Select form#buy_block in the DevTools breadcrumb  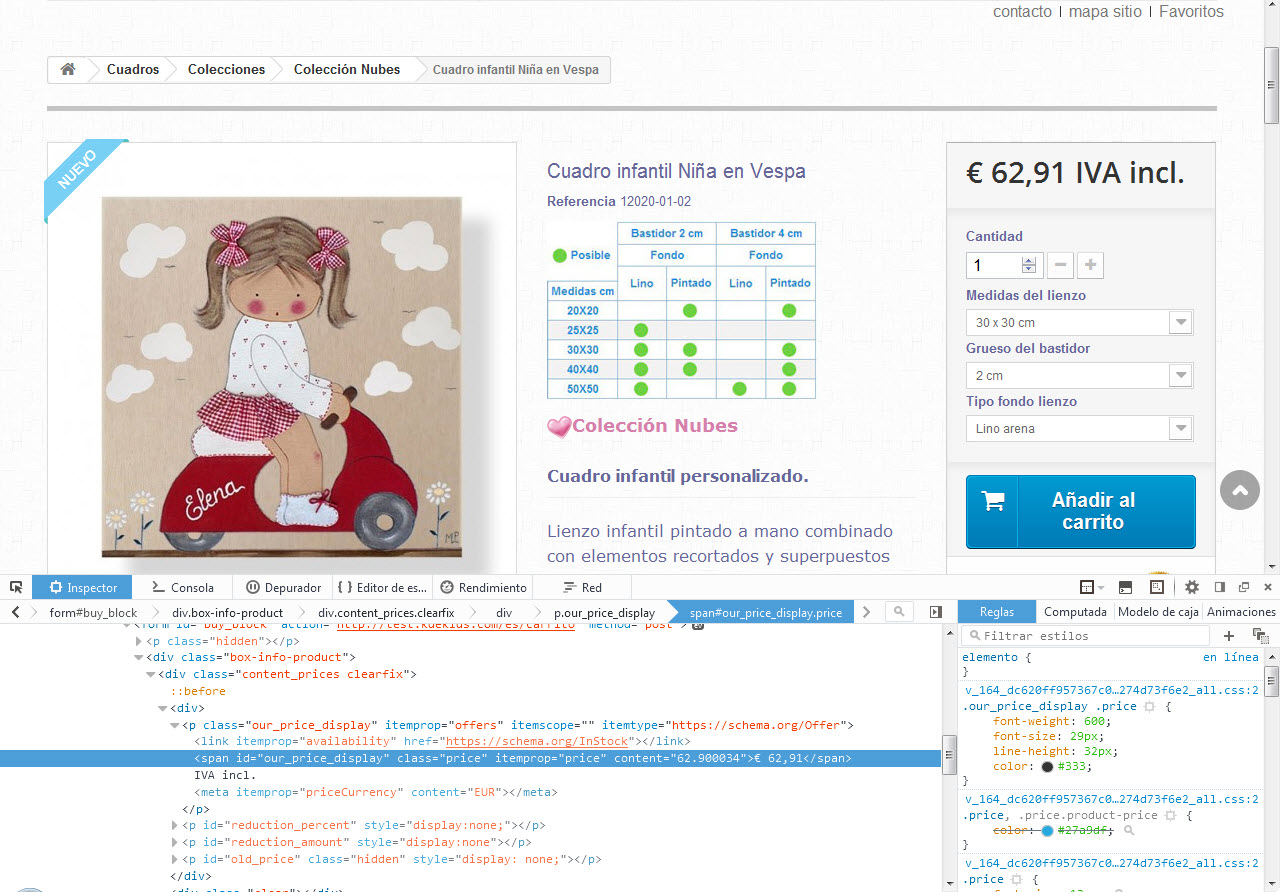pos(93,612)
